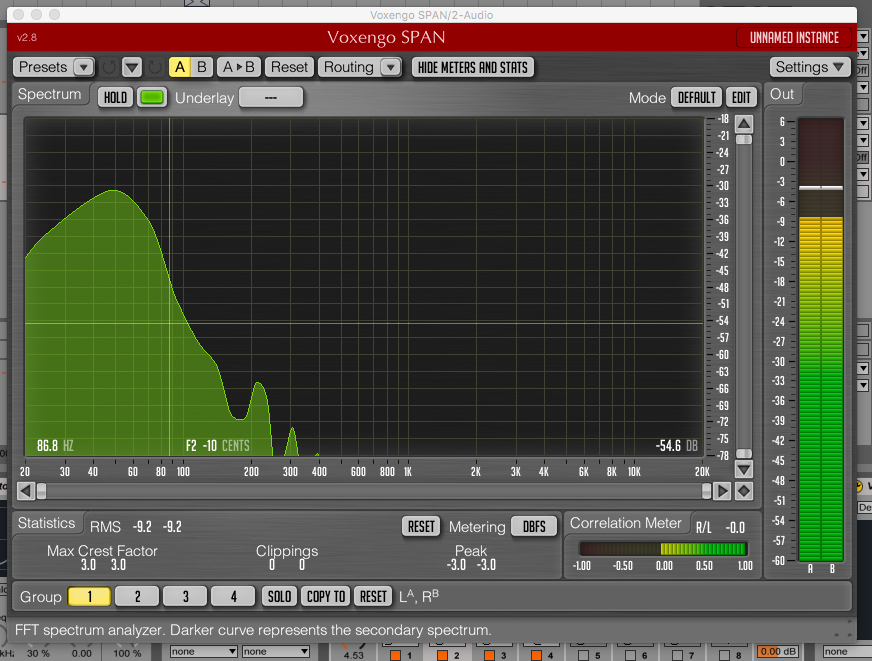Click the L A, R B channel label
The height and width of the screenshot is (661, 872).
coord(419,597)
